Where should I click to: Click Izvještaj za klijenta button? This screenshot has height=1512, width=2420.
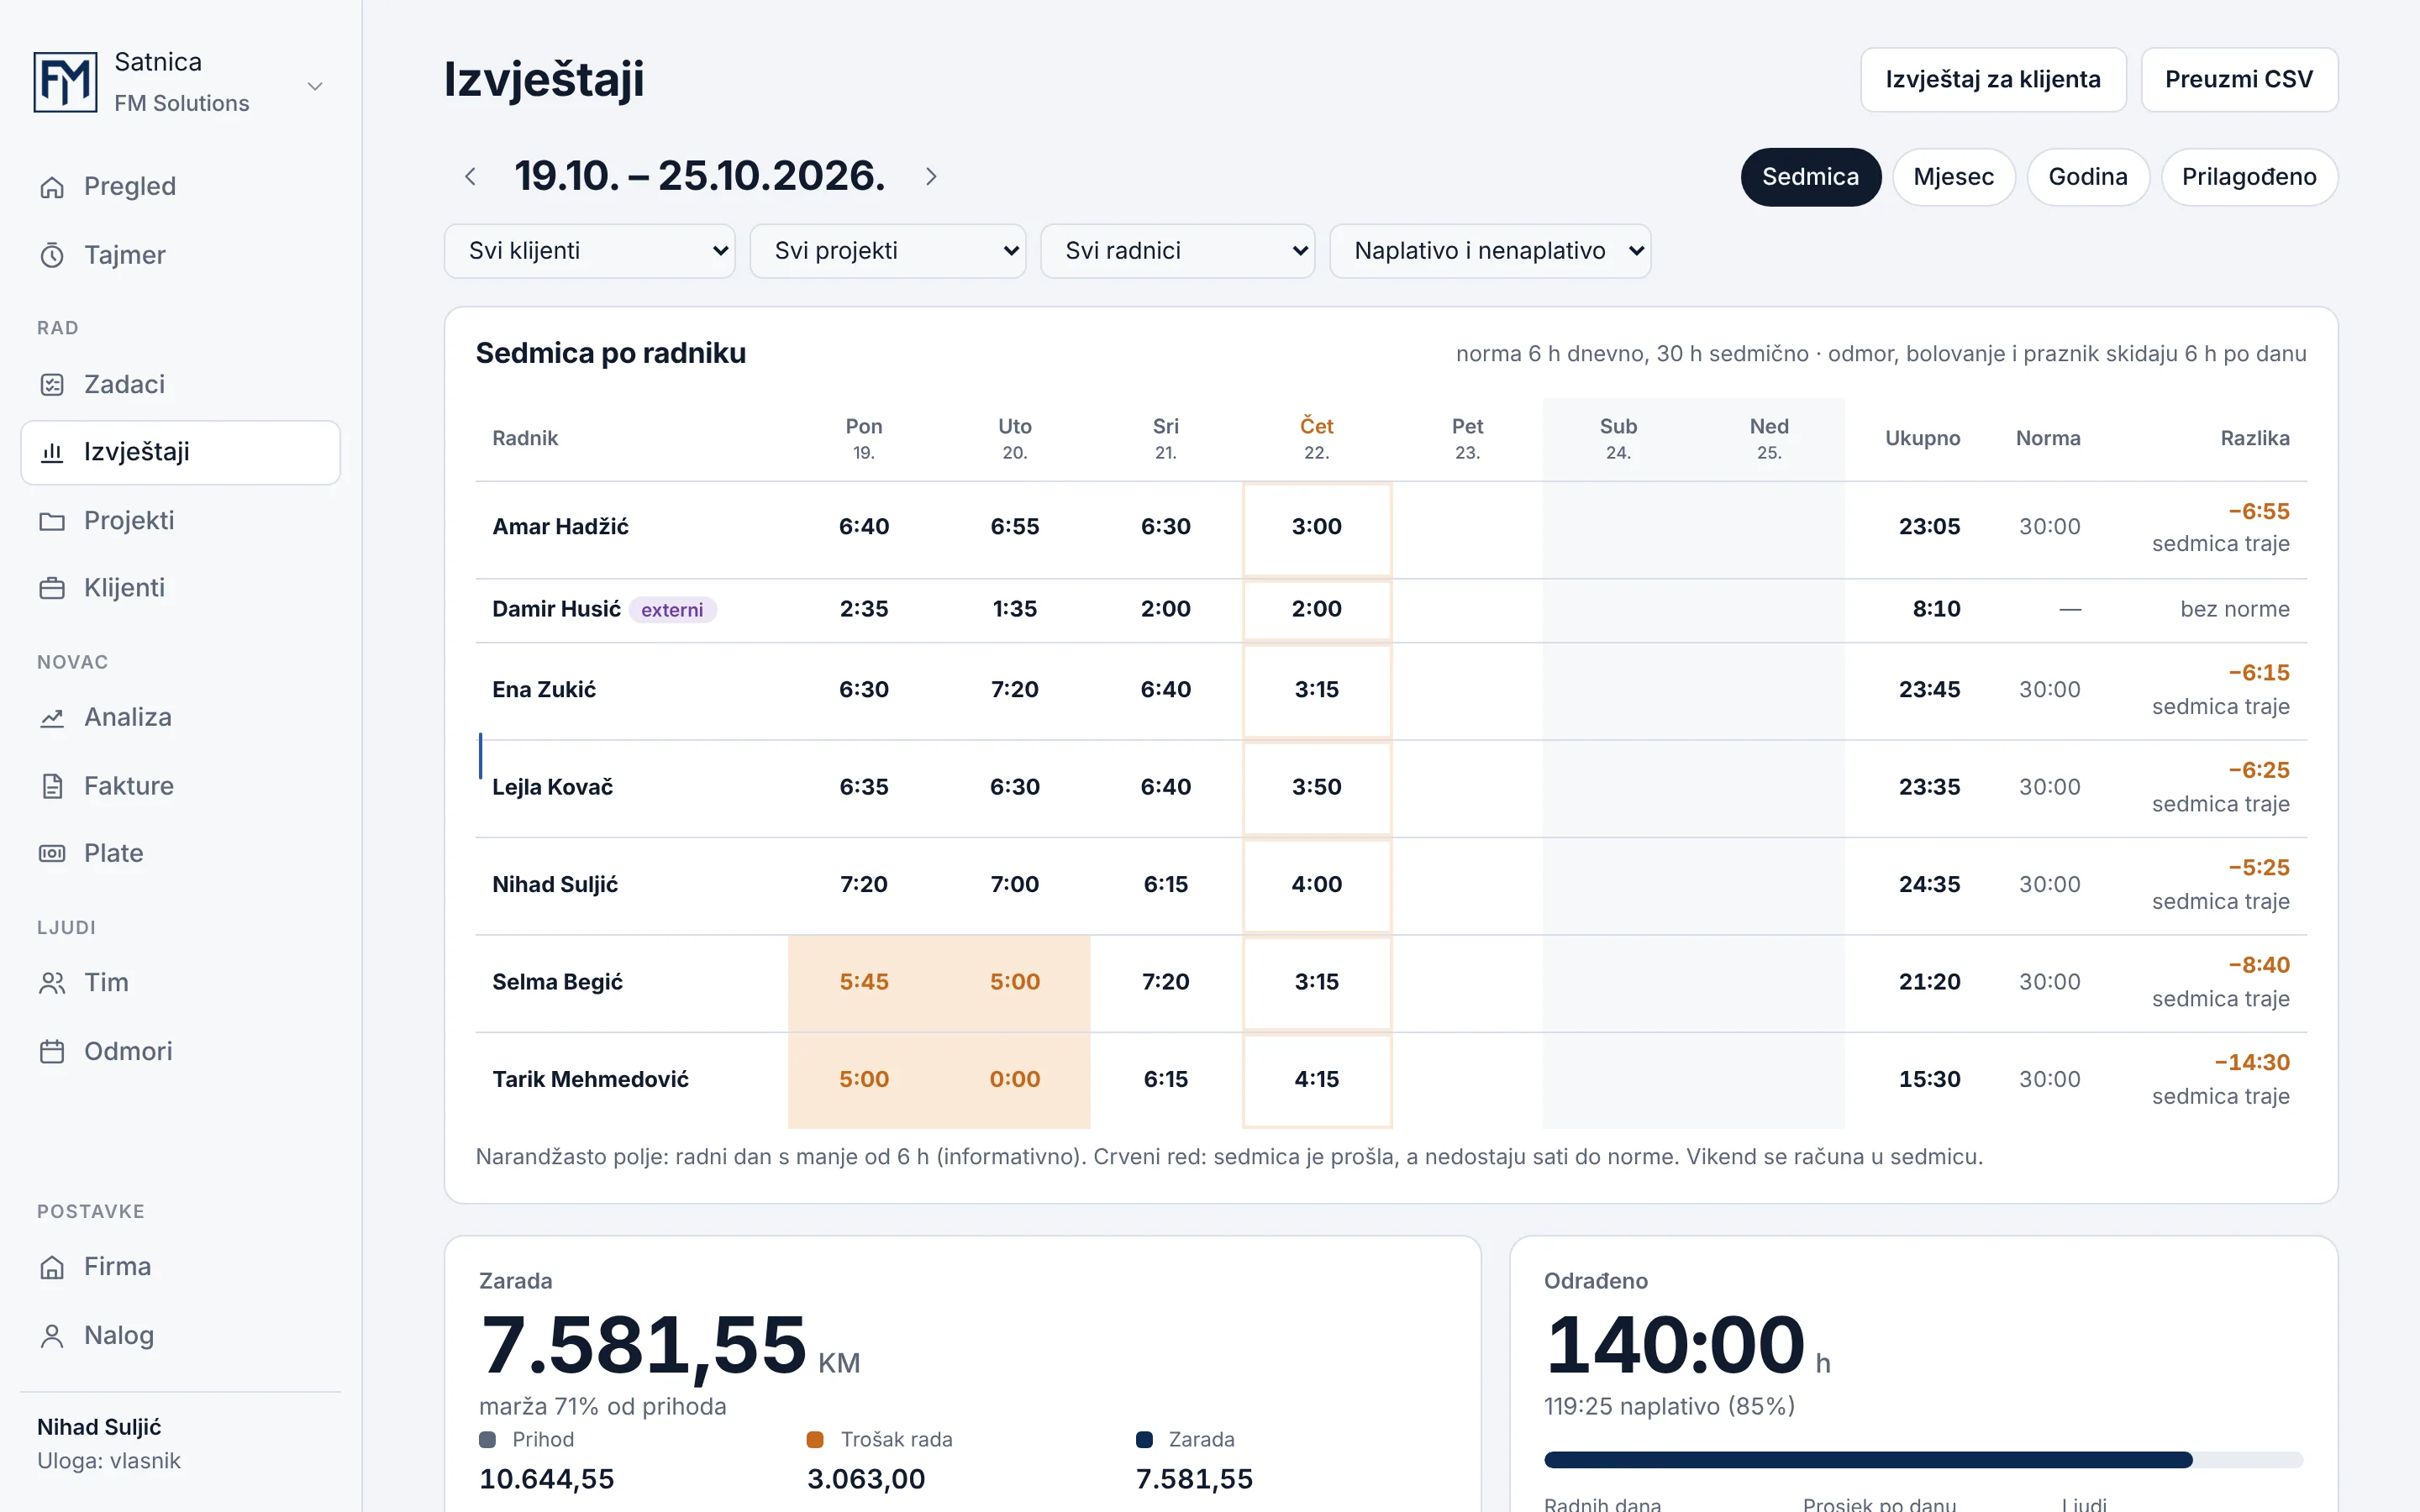point(1992,80)
